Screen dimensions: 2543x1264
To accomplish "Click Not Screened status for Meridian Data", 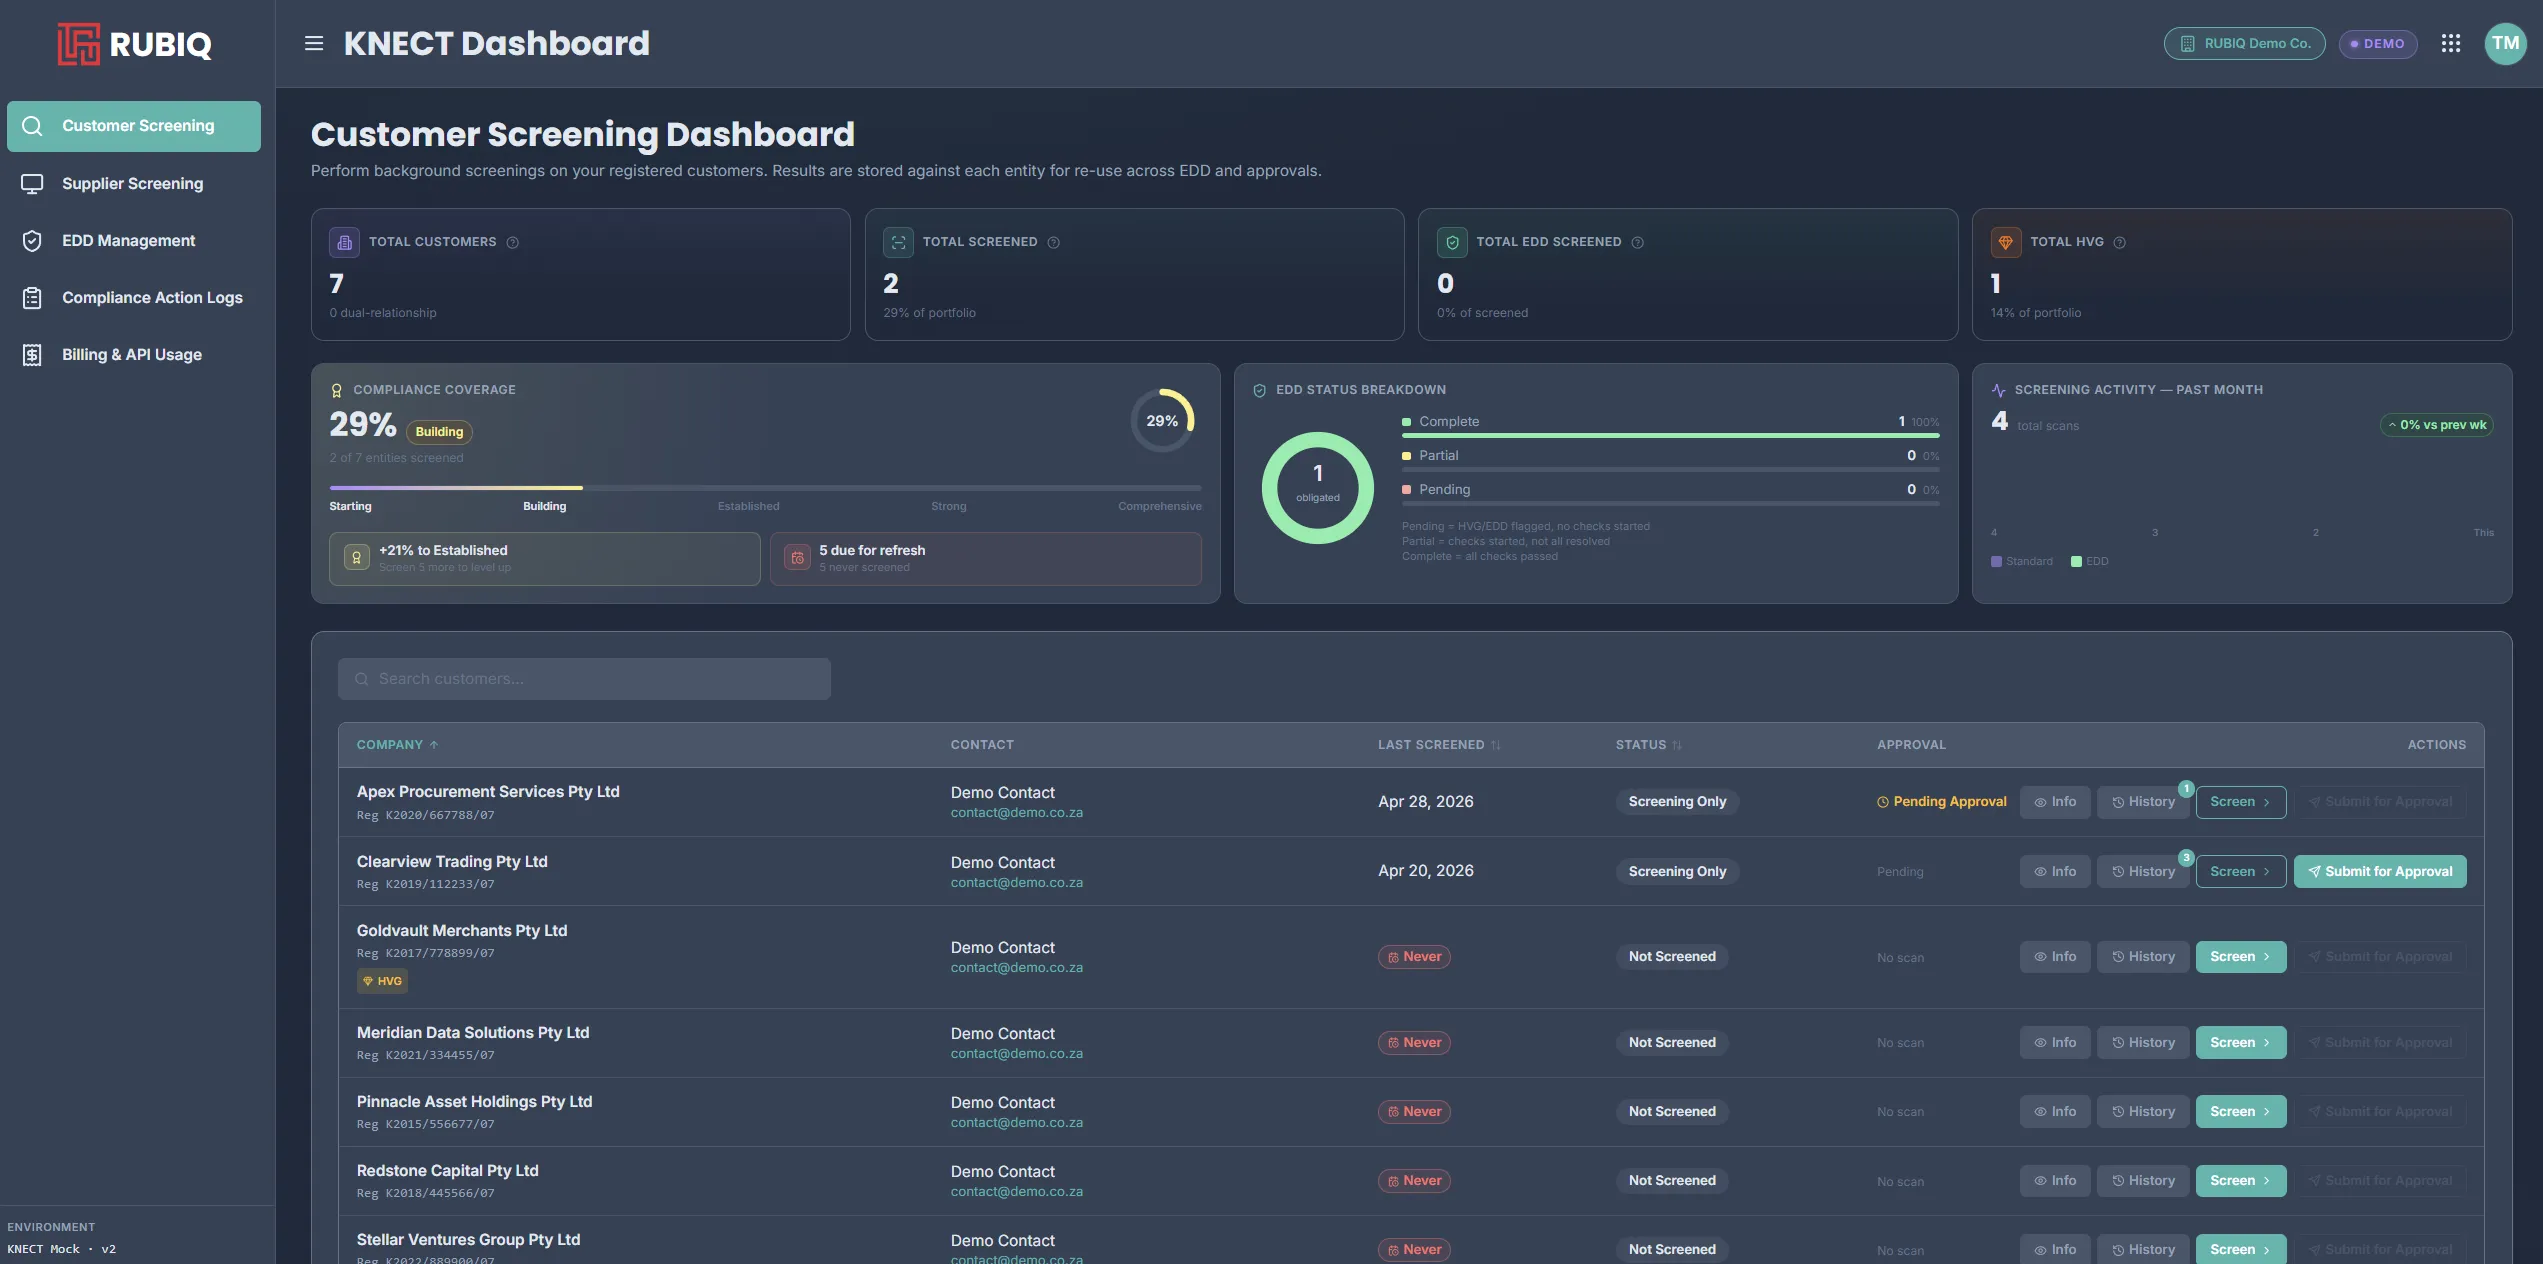I will (x=1671, y=1043).
